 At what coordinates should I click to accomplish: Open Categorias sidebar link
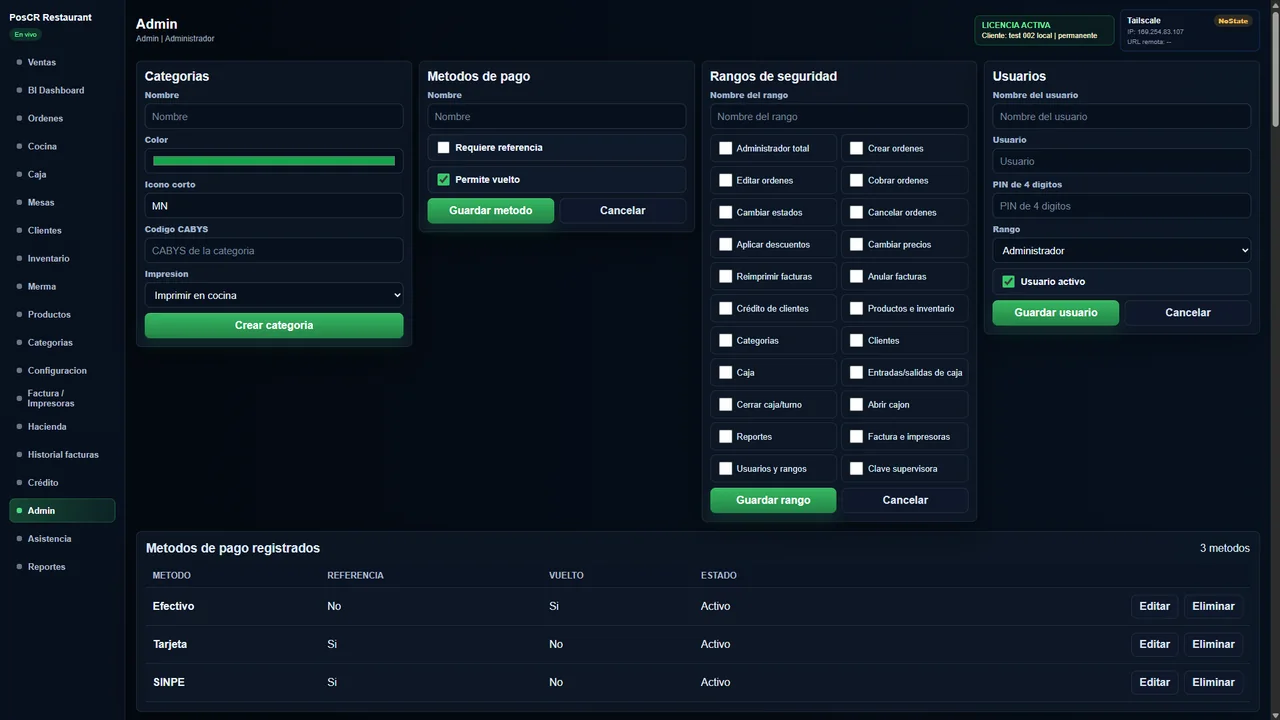62,342
